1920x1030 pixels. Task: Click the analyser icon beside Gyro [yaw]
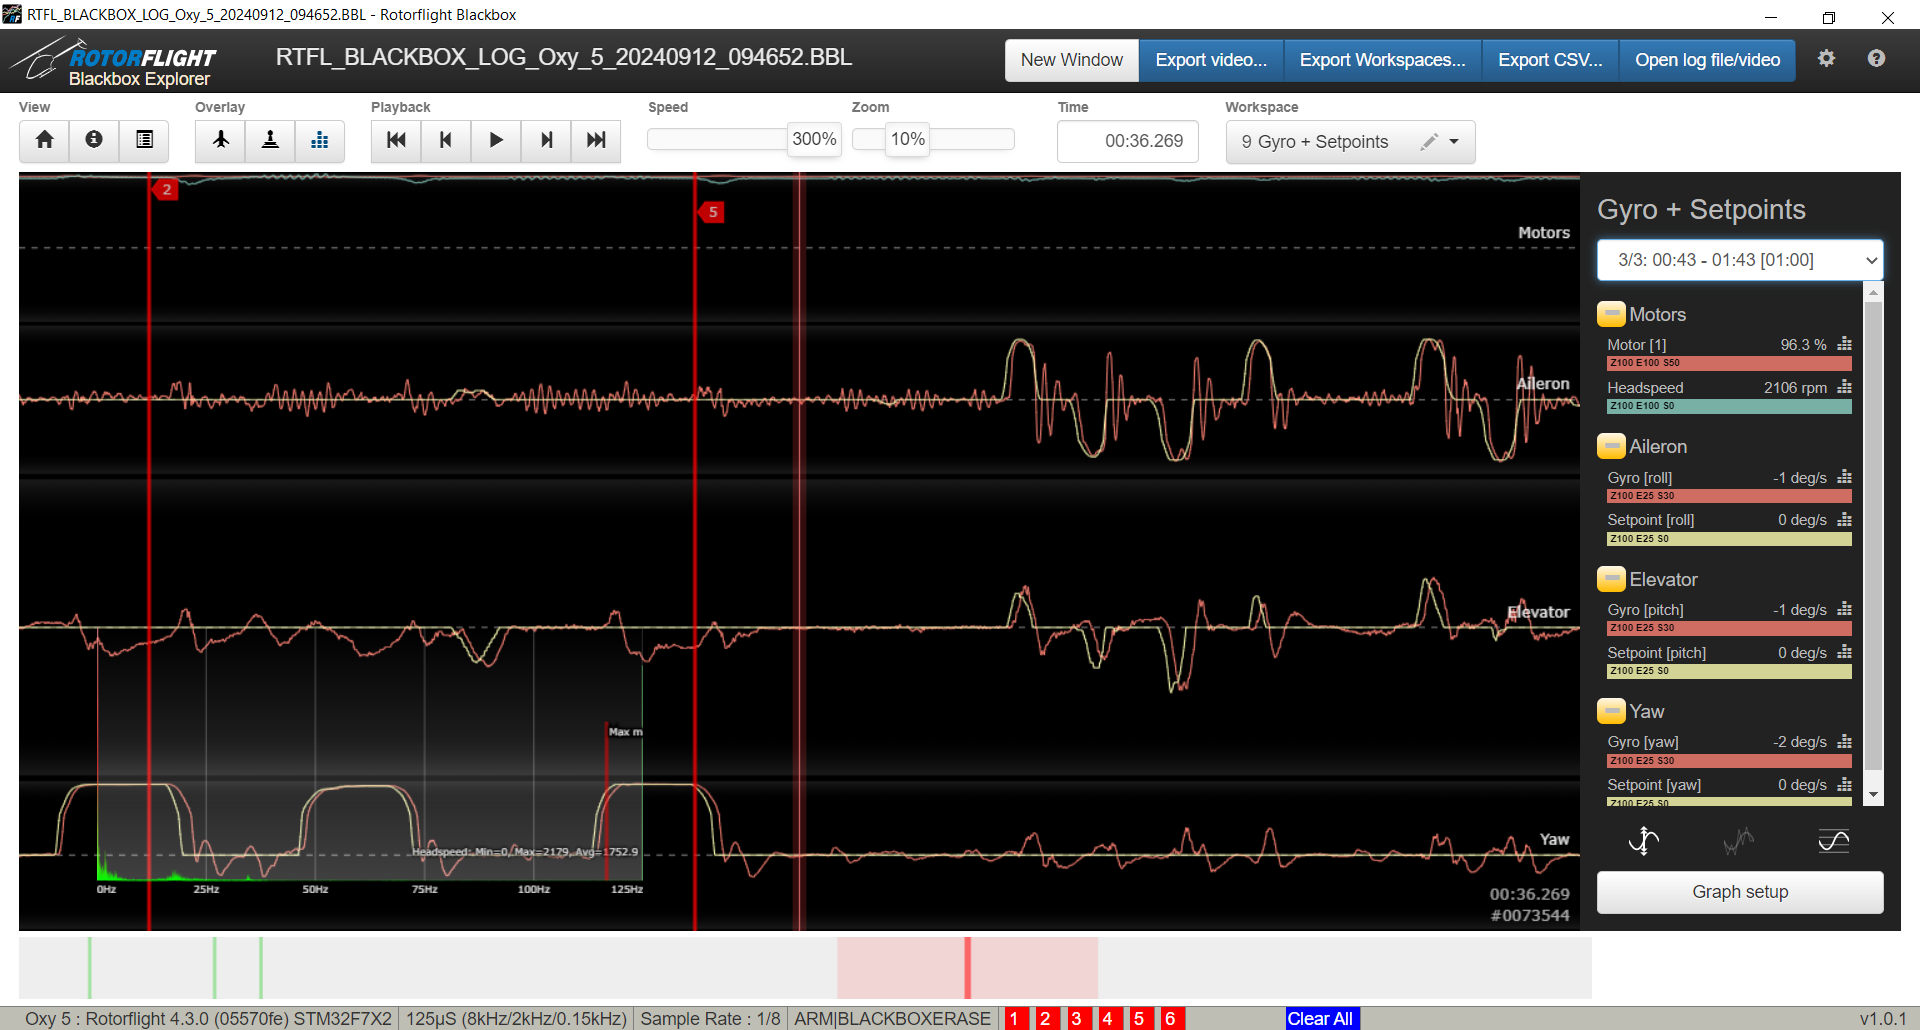[1844, 741]
